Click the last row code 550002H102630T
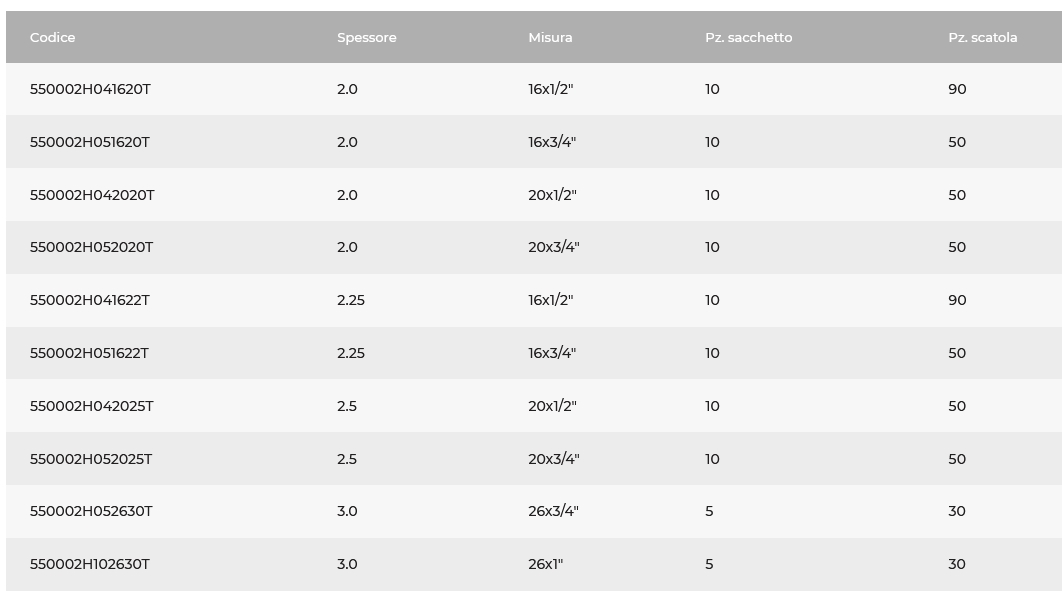Screen dimensions: 1062x603 90,564
